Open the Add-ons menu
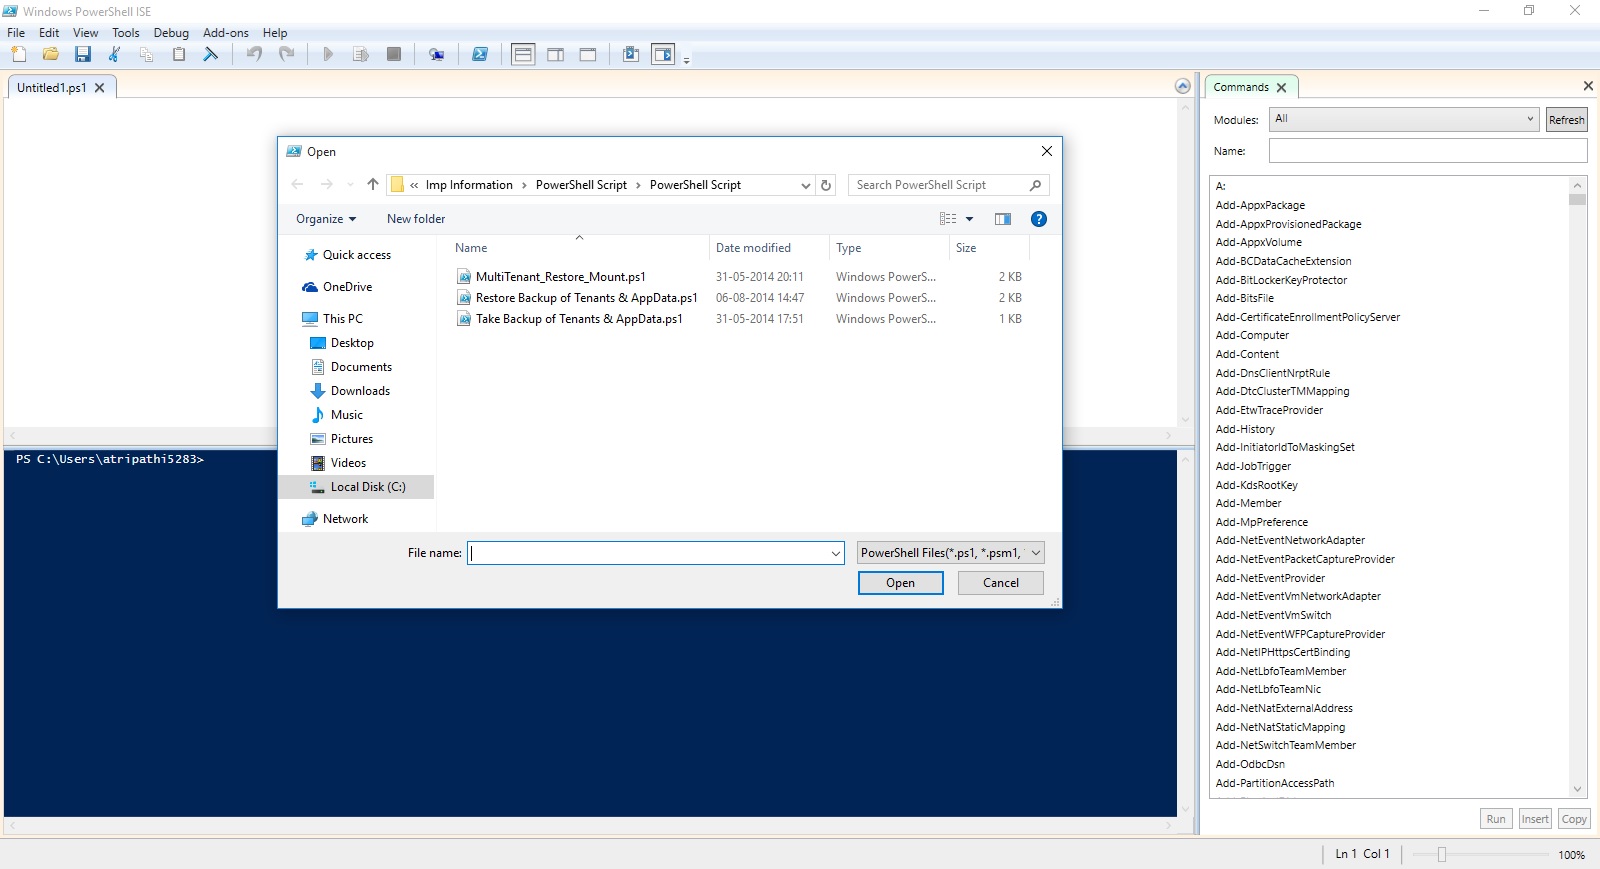Viewport: 1600px width, 869px height. pyautogui.click(x=225, y=33)
